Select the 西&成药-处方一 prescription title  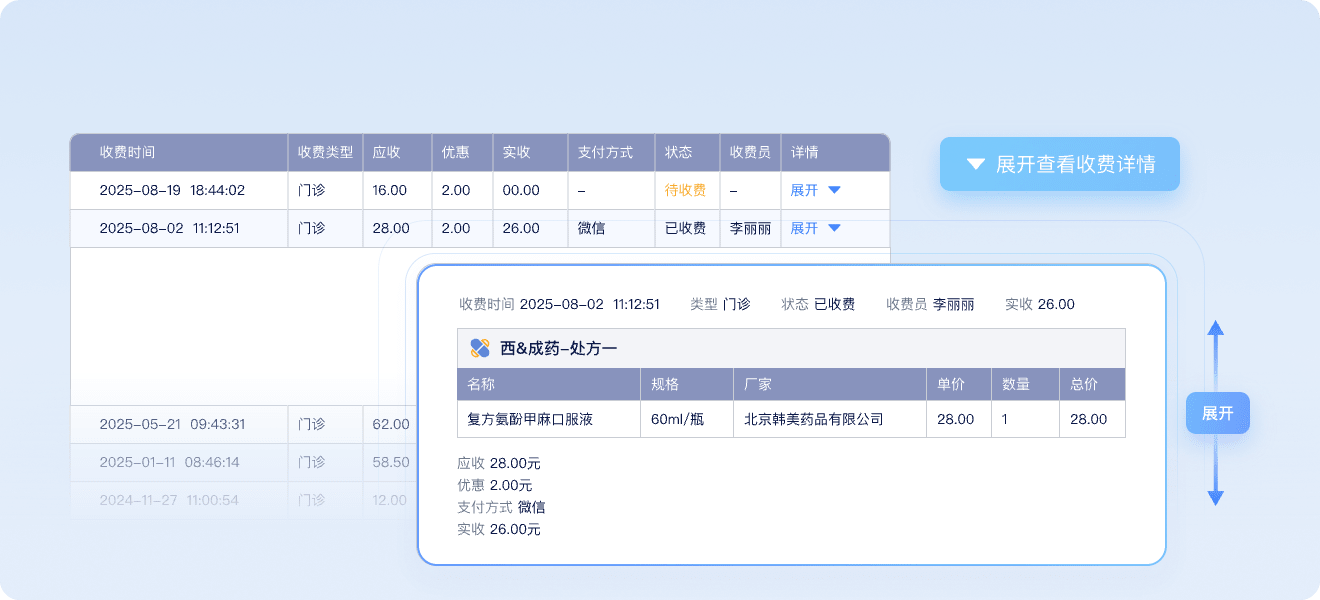[558, 348]
